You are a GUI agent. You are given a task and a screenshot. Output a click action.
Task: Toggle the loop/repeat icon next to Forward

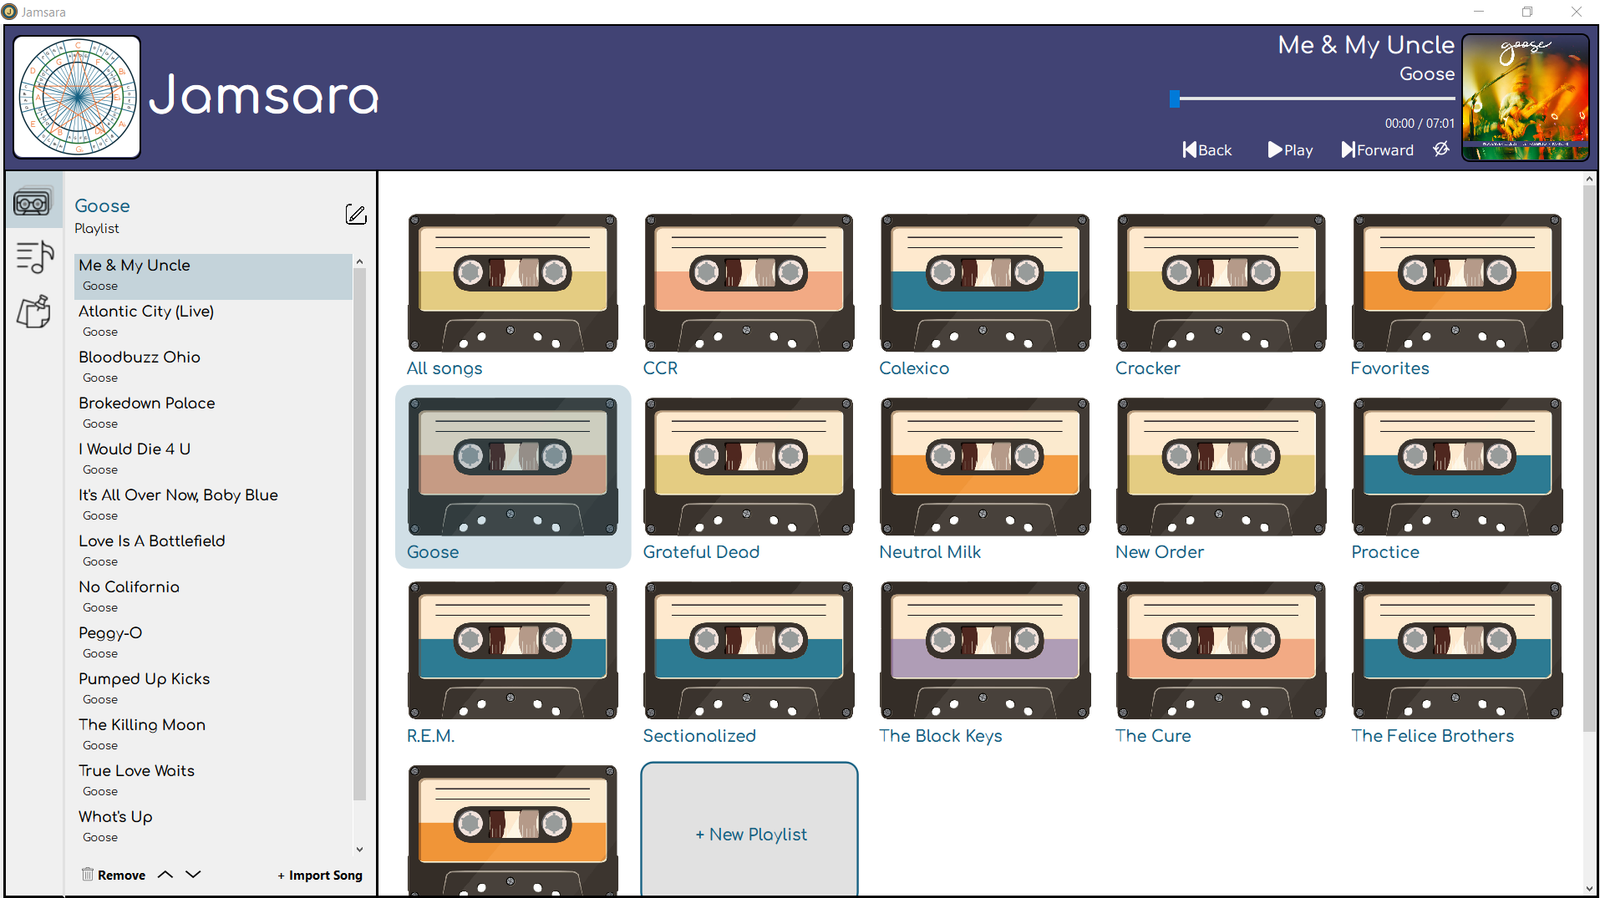1441,149
